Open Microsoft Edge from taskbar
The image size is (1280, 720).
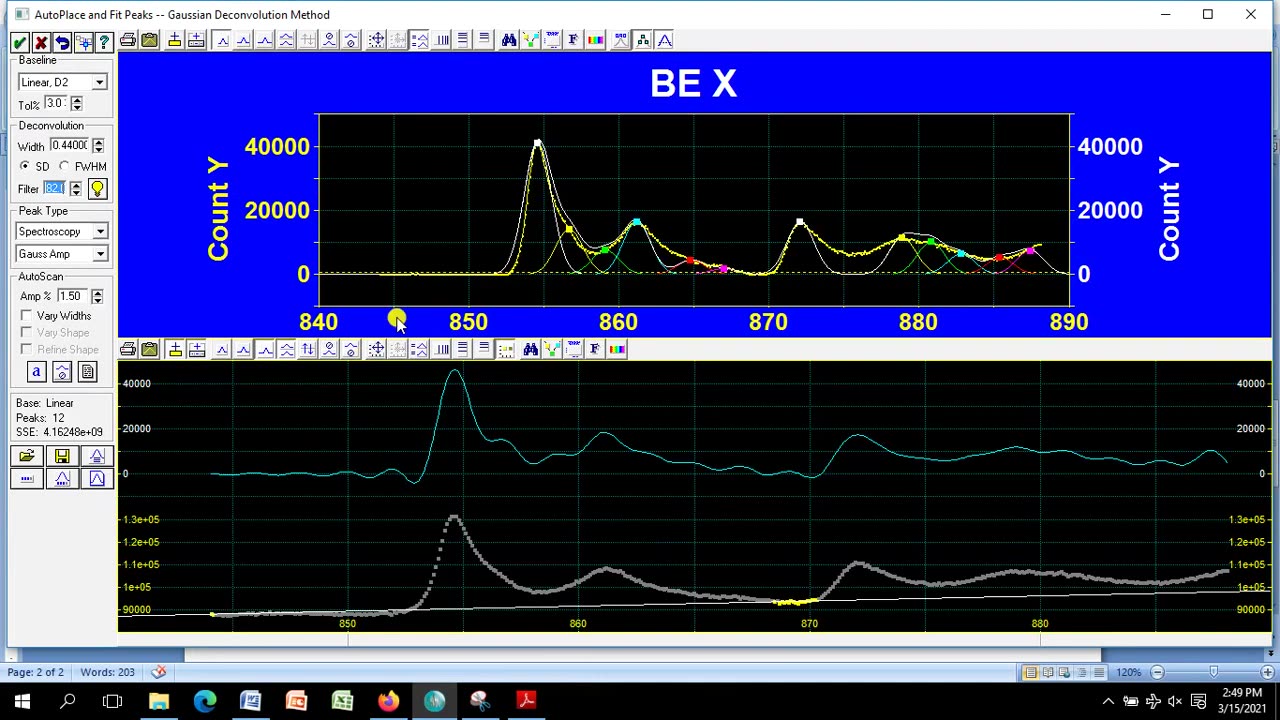204,701
